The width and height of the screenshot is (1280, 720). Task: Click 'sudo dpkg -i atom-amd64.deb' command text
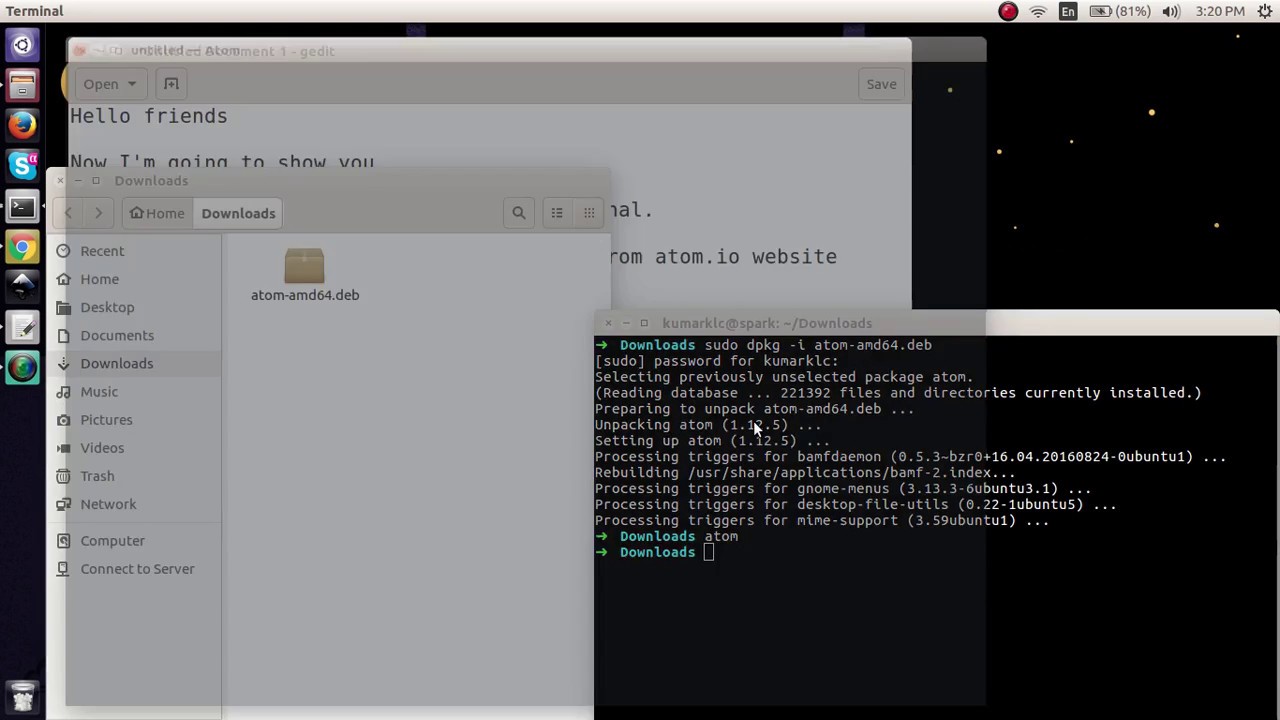[818, 345]
